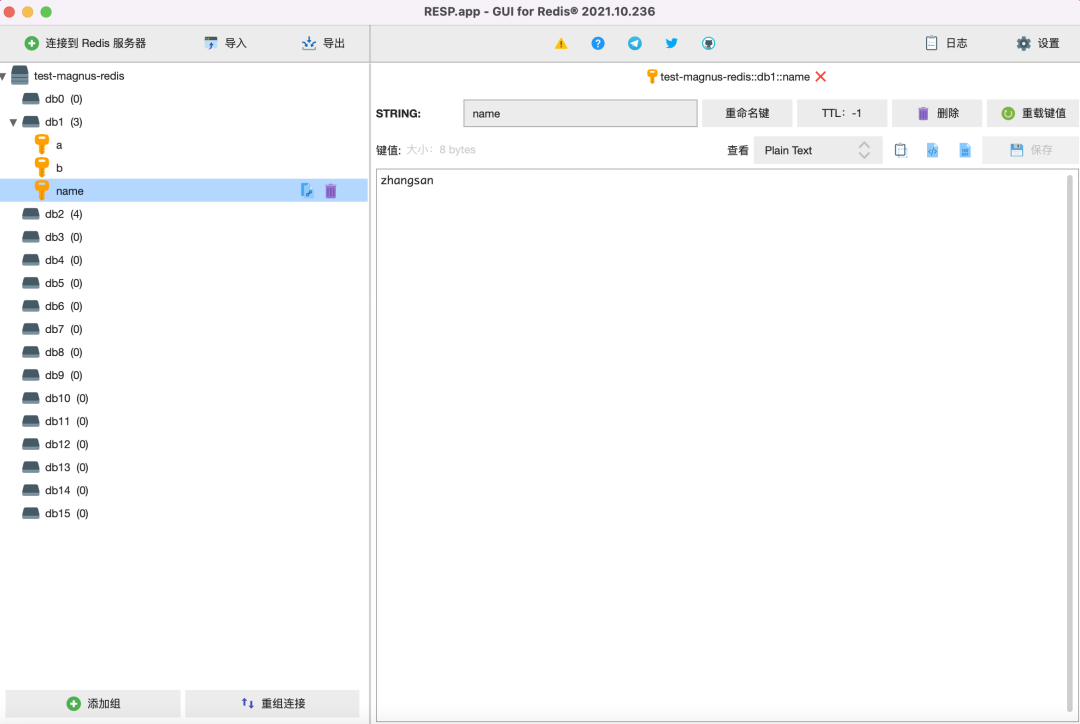Close the test-magnus-redis::db1::name tab

tap(820, 76)
